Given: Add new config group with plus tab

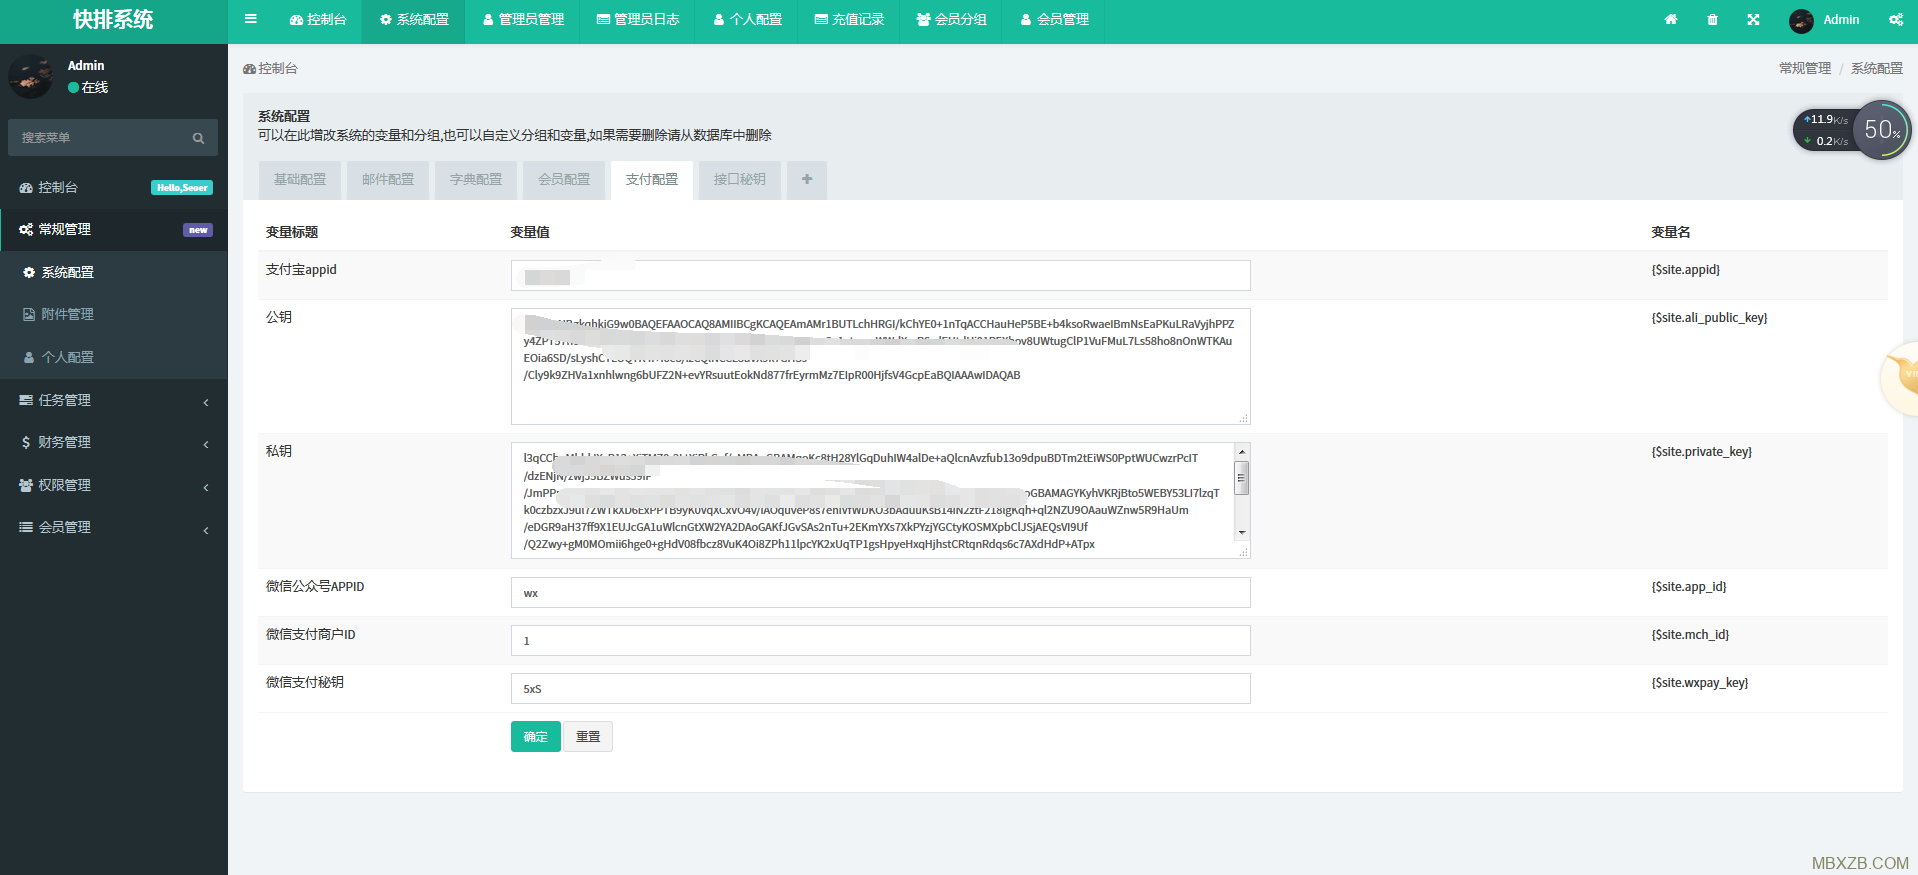Looking at the screenshot, I should [x=807, y=180].
